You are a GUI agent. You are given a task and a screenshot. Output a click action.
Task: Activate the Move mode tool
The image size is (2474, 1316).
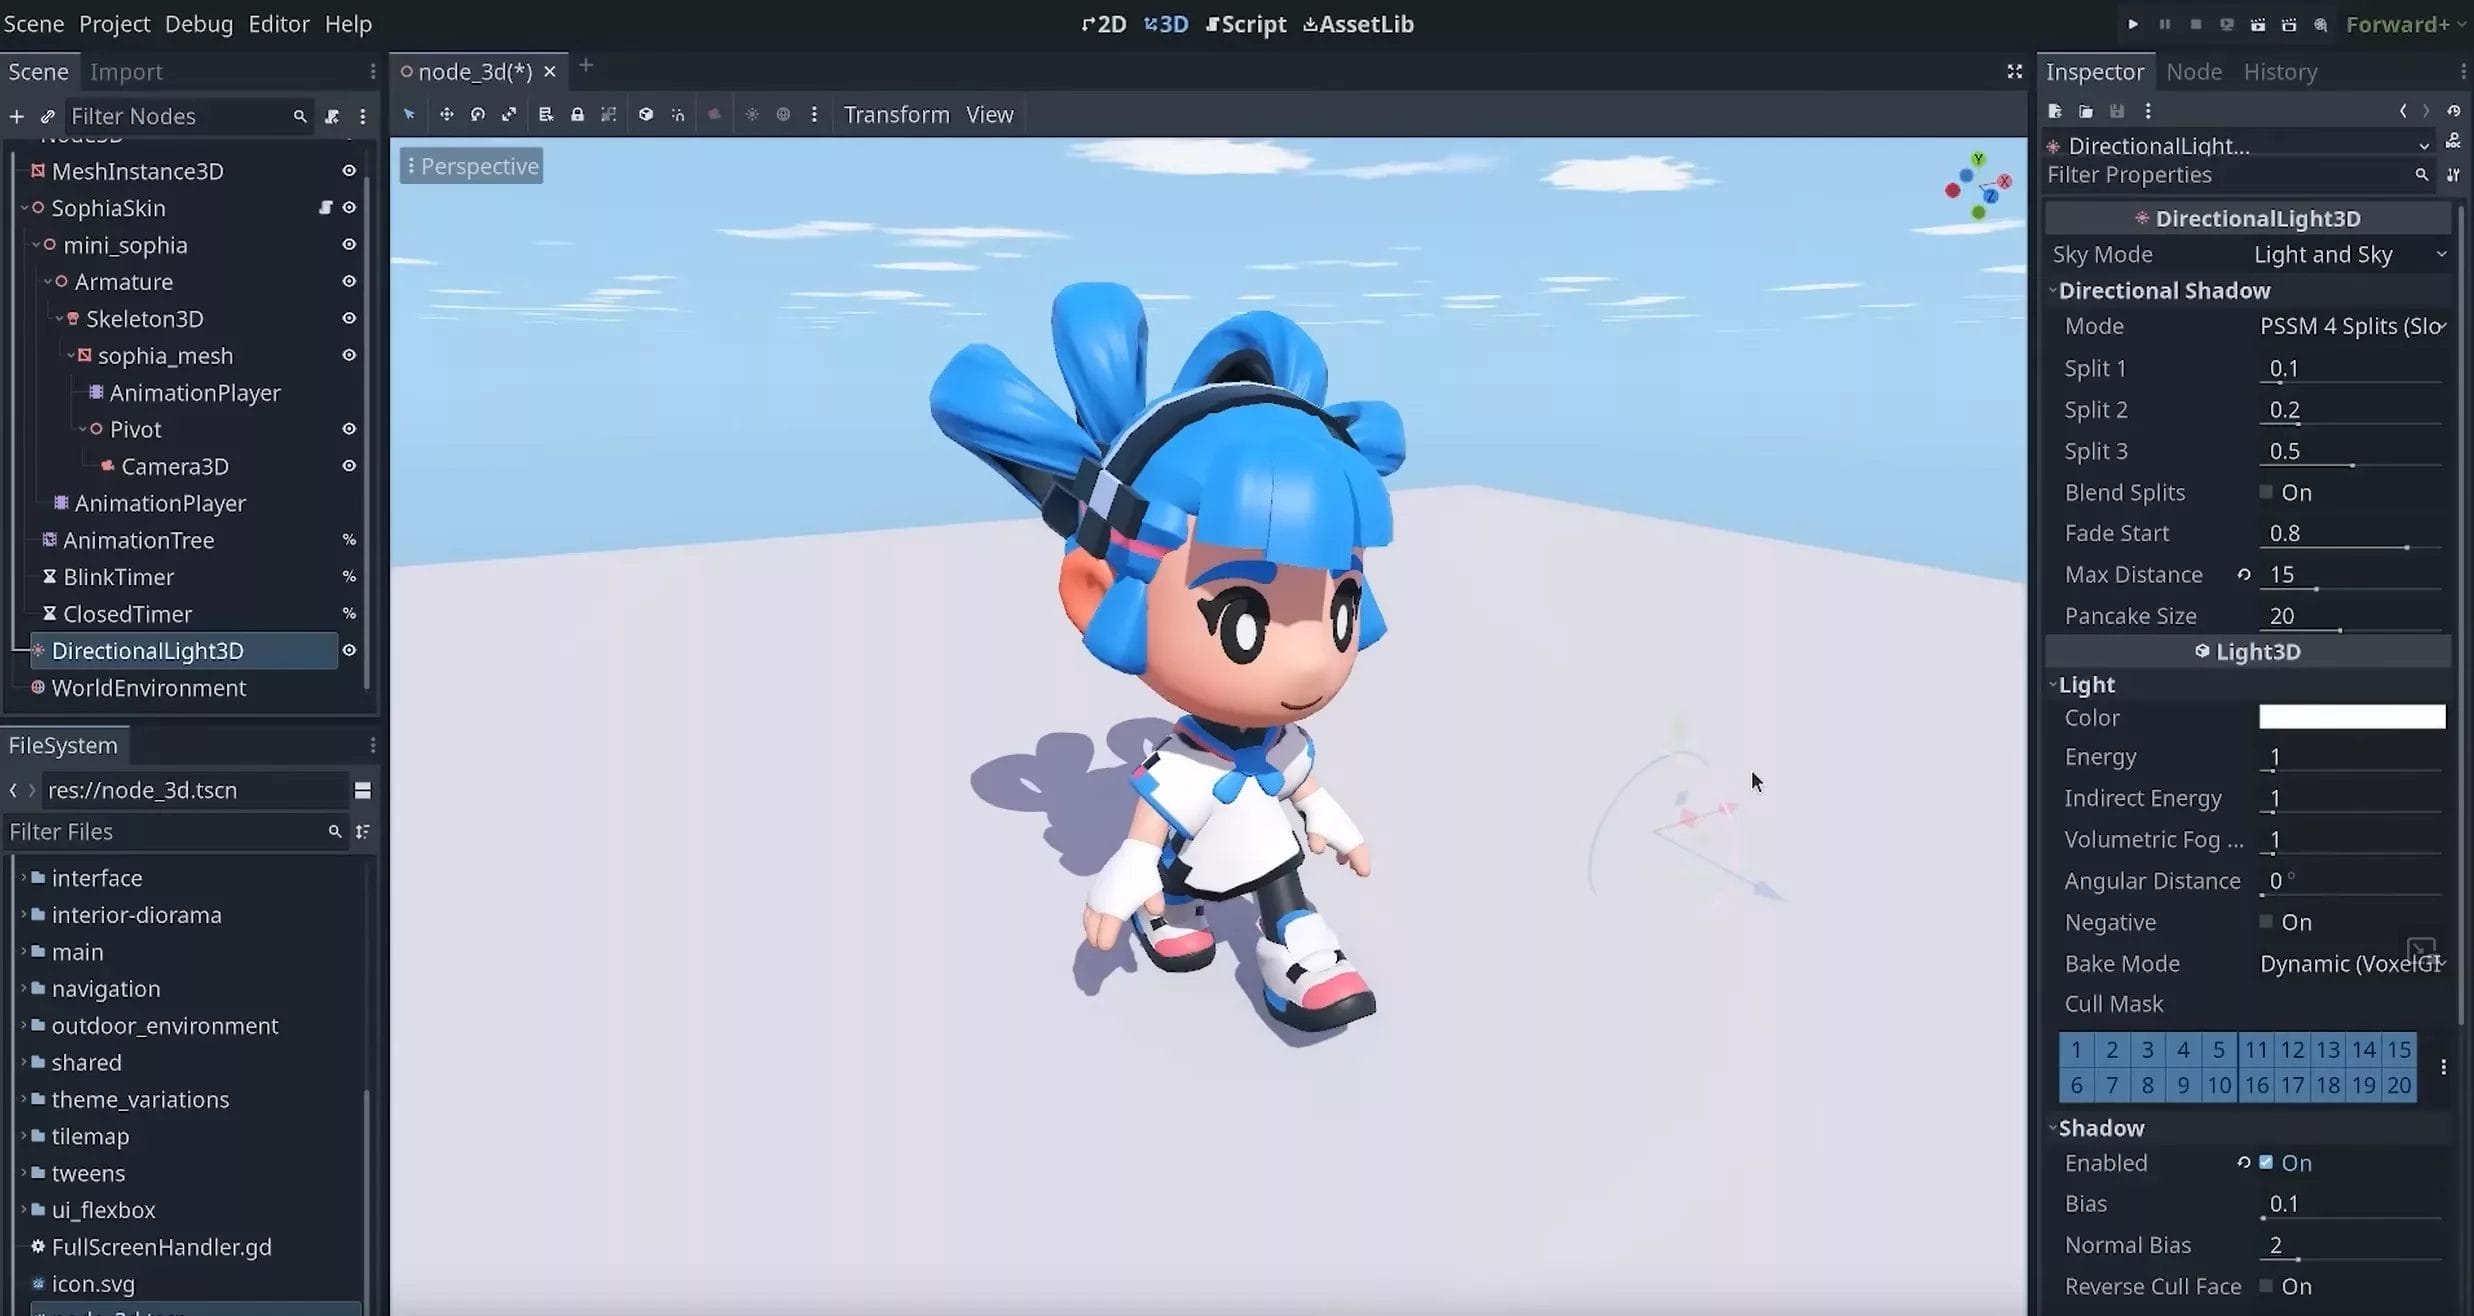click(x=446, y=114)
